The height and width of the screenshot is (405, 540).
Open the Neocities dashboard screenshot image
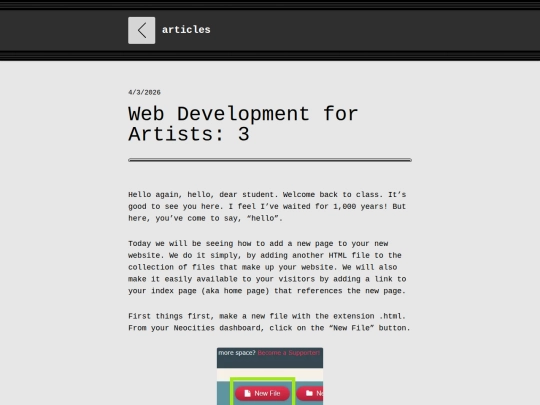270,376
